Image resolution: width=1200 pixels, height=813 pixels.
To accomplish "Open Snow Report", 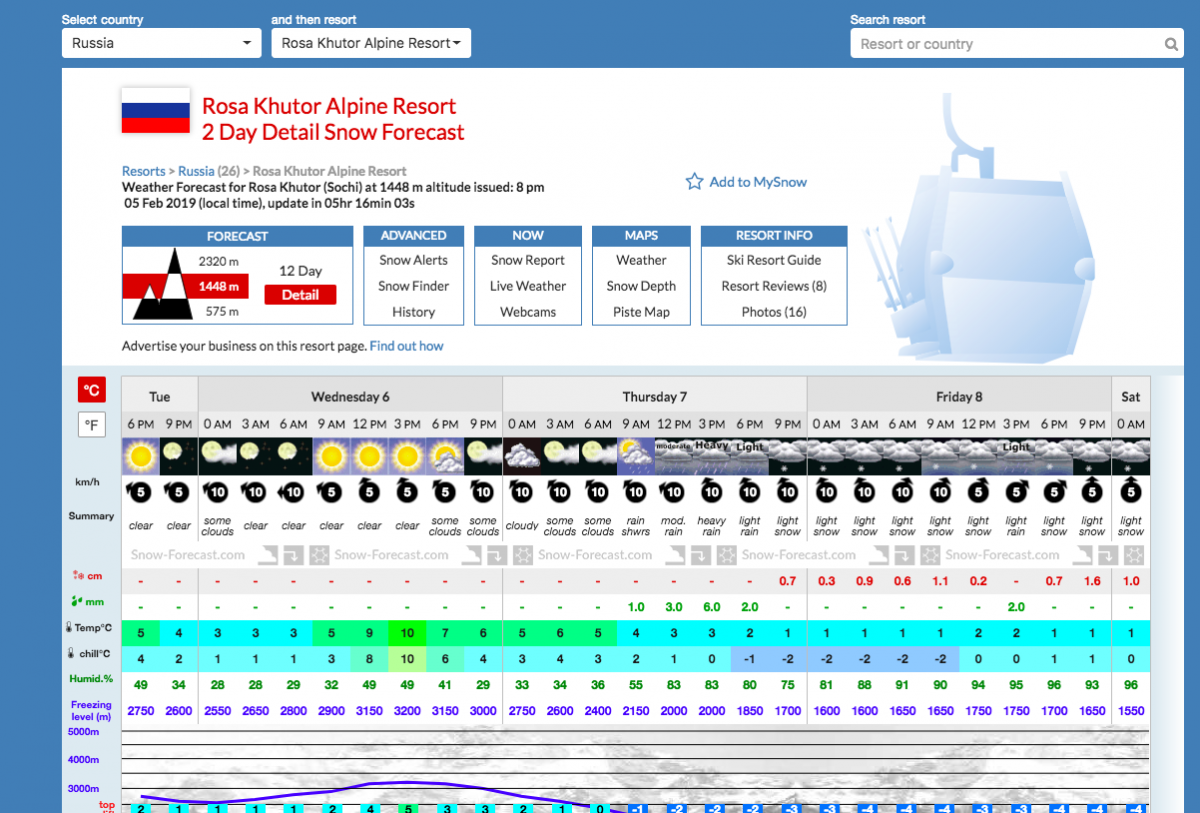I will pyautogui.click(x=528, y=260).
